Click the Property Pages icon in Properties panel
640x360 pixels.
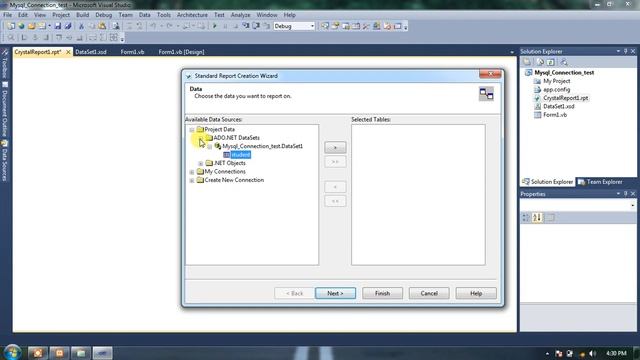coord(550,218)
